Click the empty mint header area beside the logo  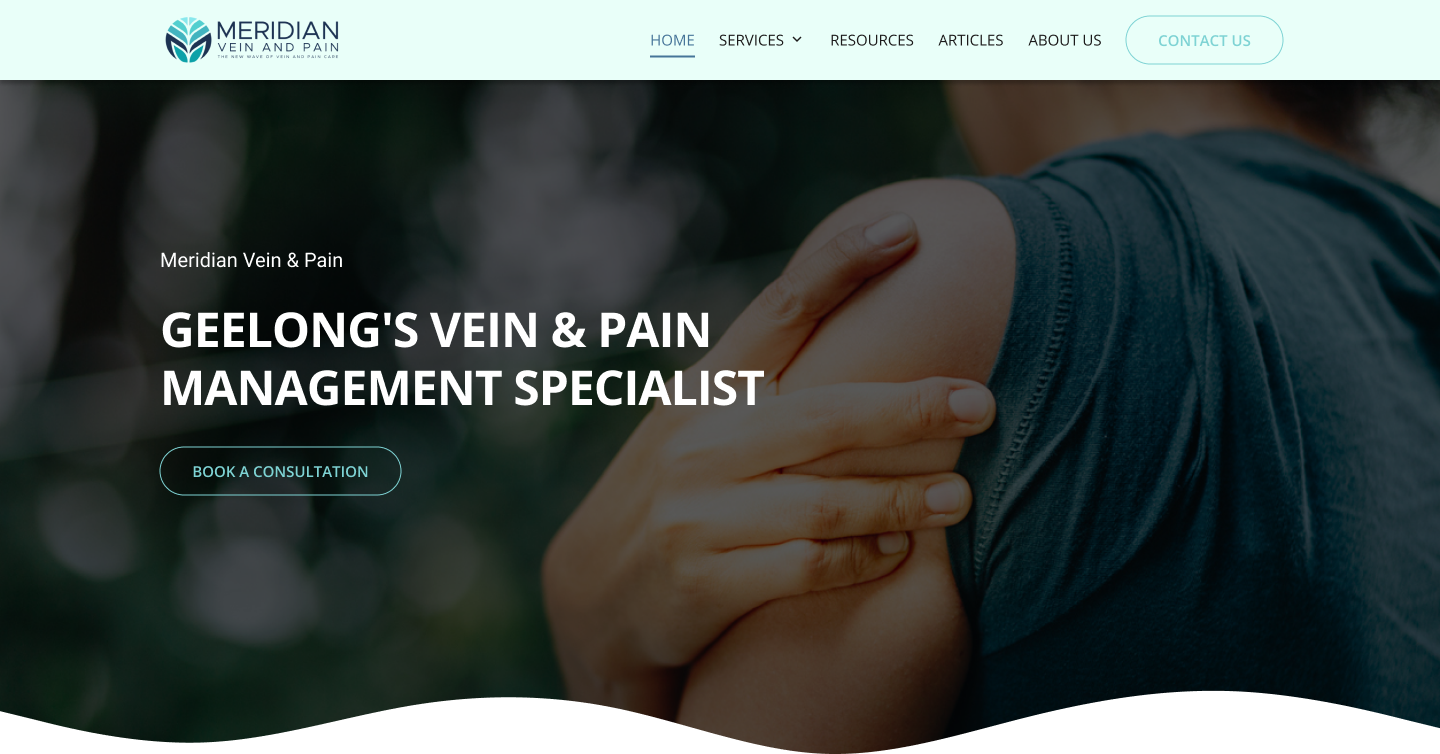(x=490, y=40)
